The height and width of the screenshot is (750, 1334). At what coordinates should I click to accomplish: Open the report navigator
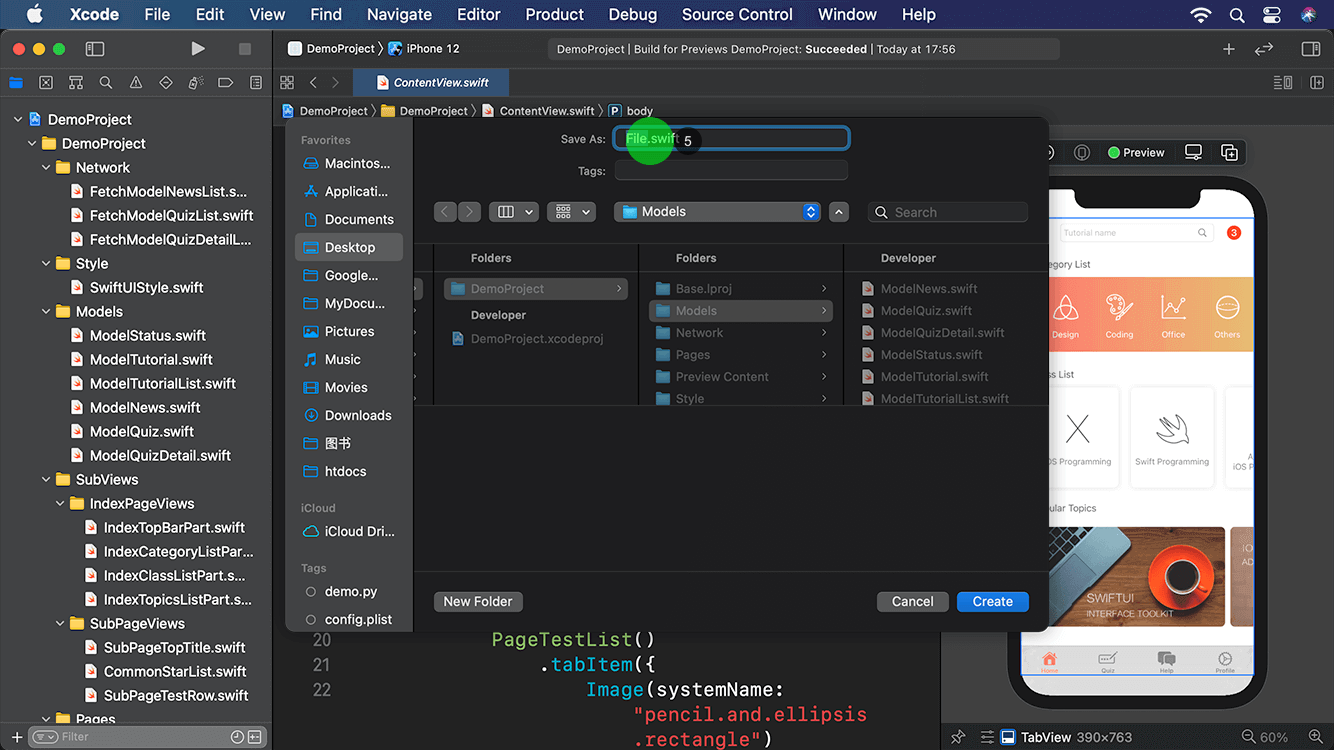pos(256,83)
